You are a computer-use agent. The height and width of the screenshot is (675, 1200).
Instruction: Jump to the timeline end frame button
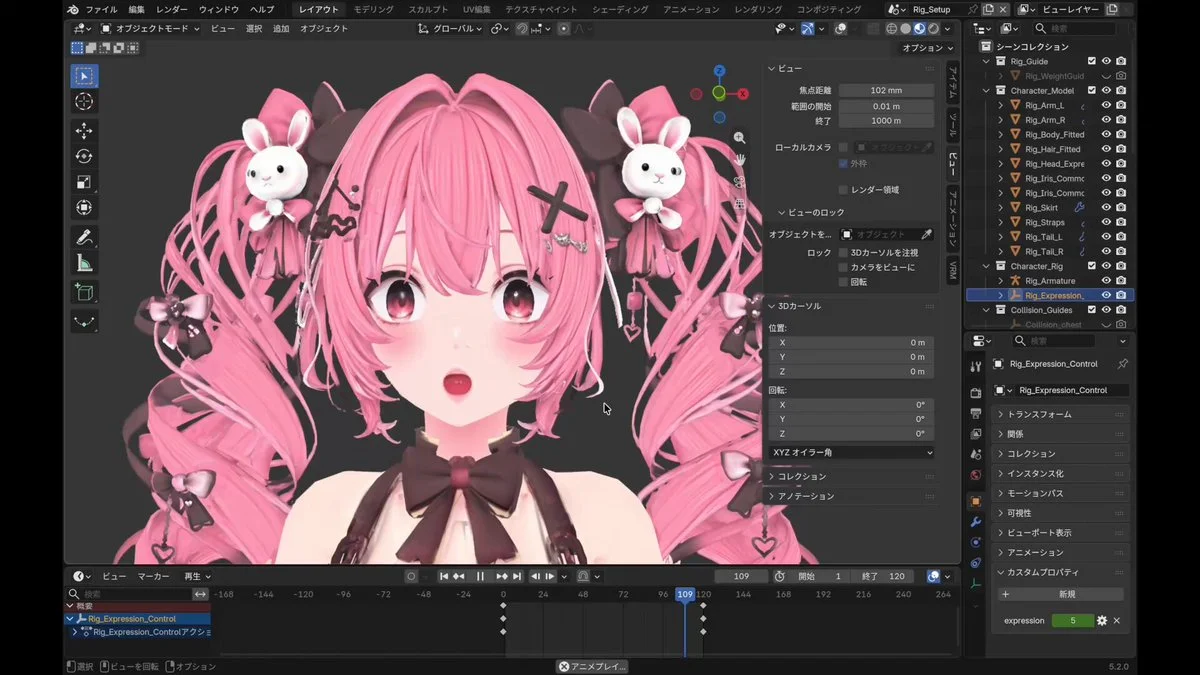point(517,576)
